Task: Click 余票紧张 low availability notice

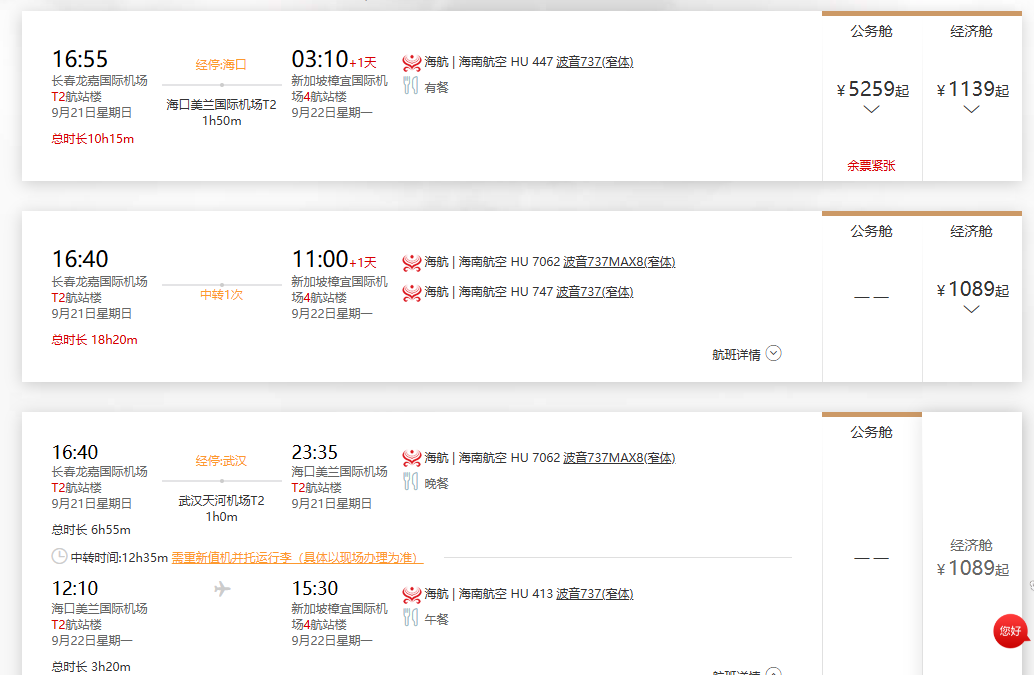Action: pos(871,166)
